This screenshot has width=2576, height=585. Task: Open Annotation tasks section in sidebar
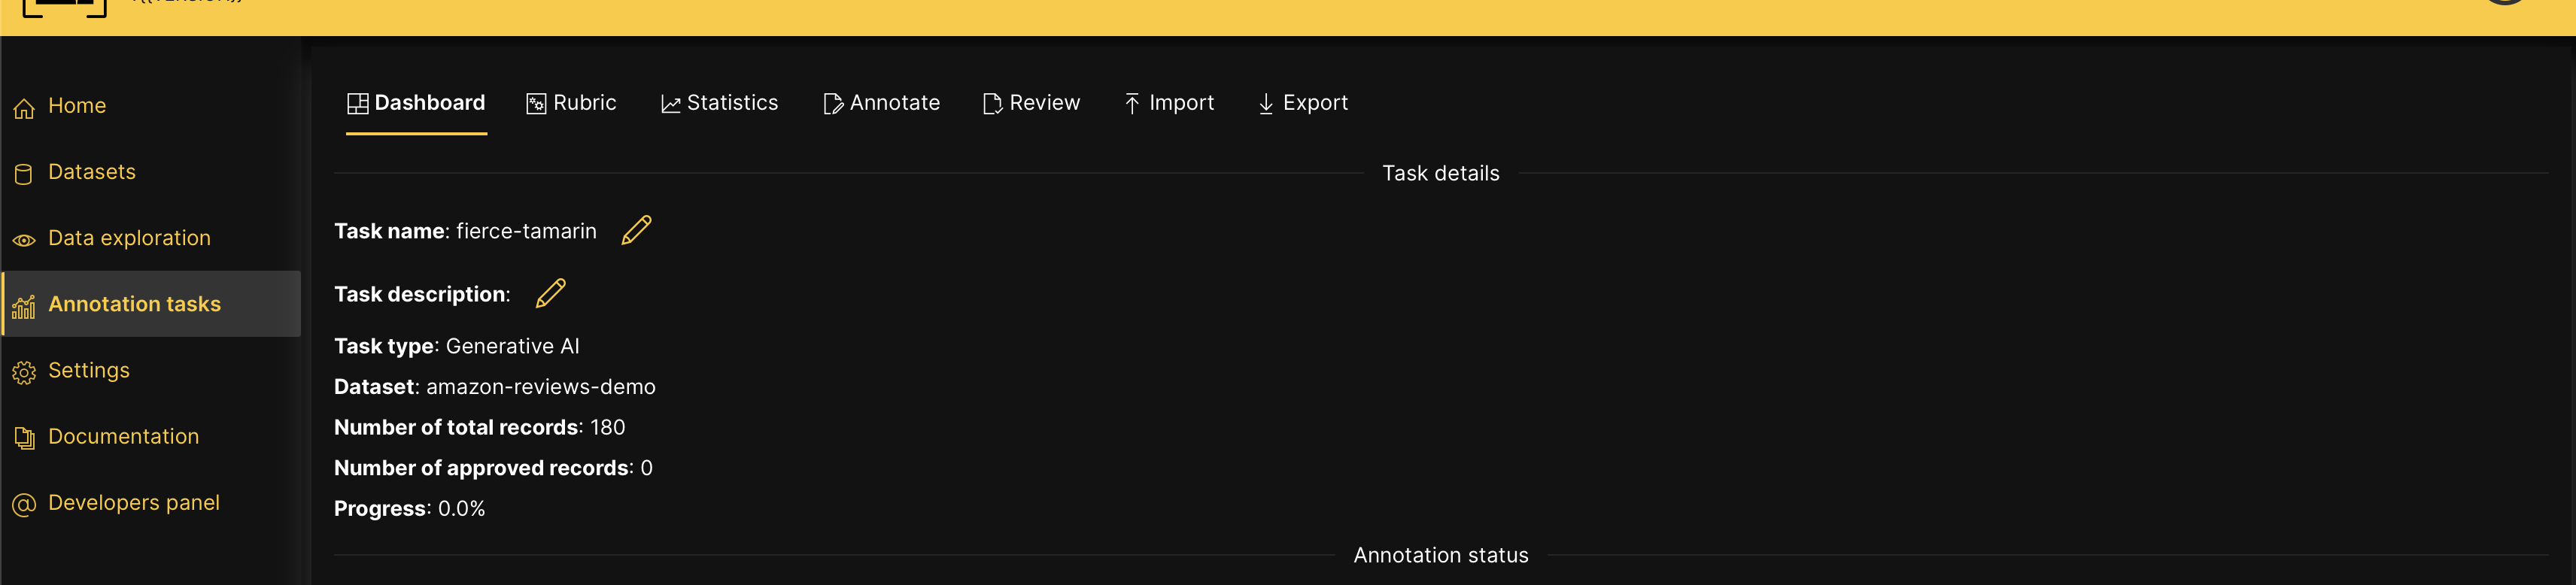coord(135,304)
